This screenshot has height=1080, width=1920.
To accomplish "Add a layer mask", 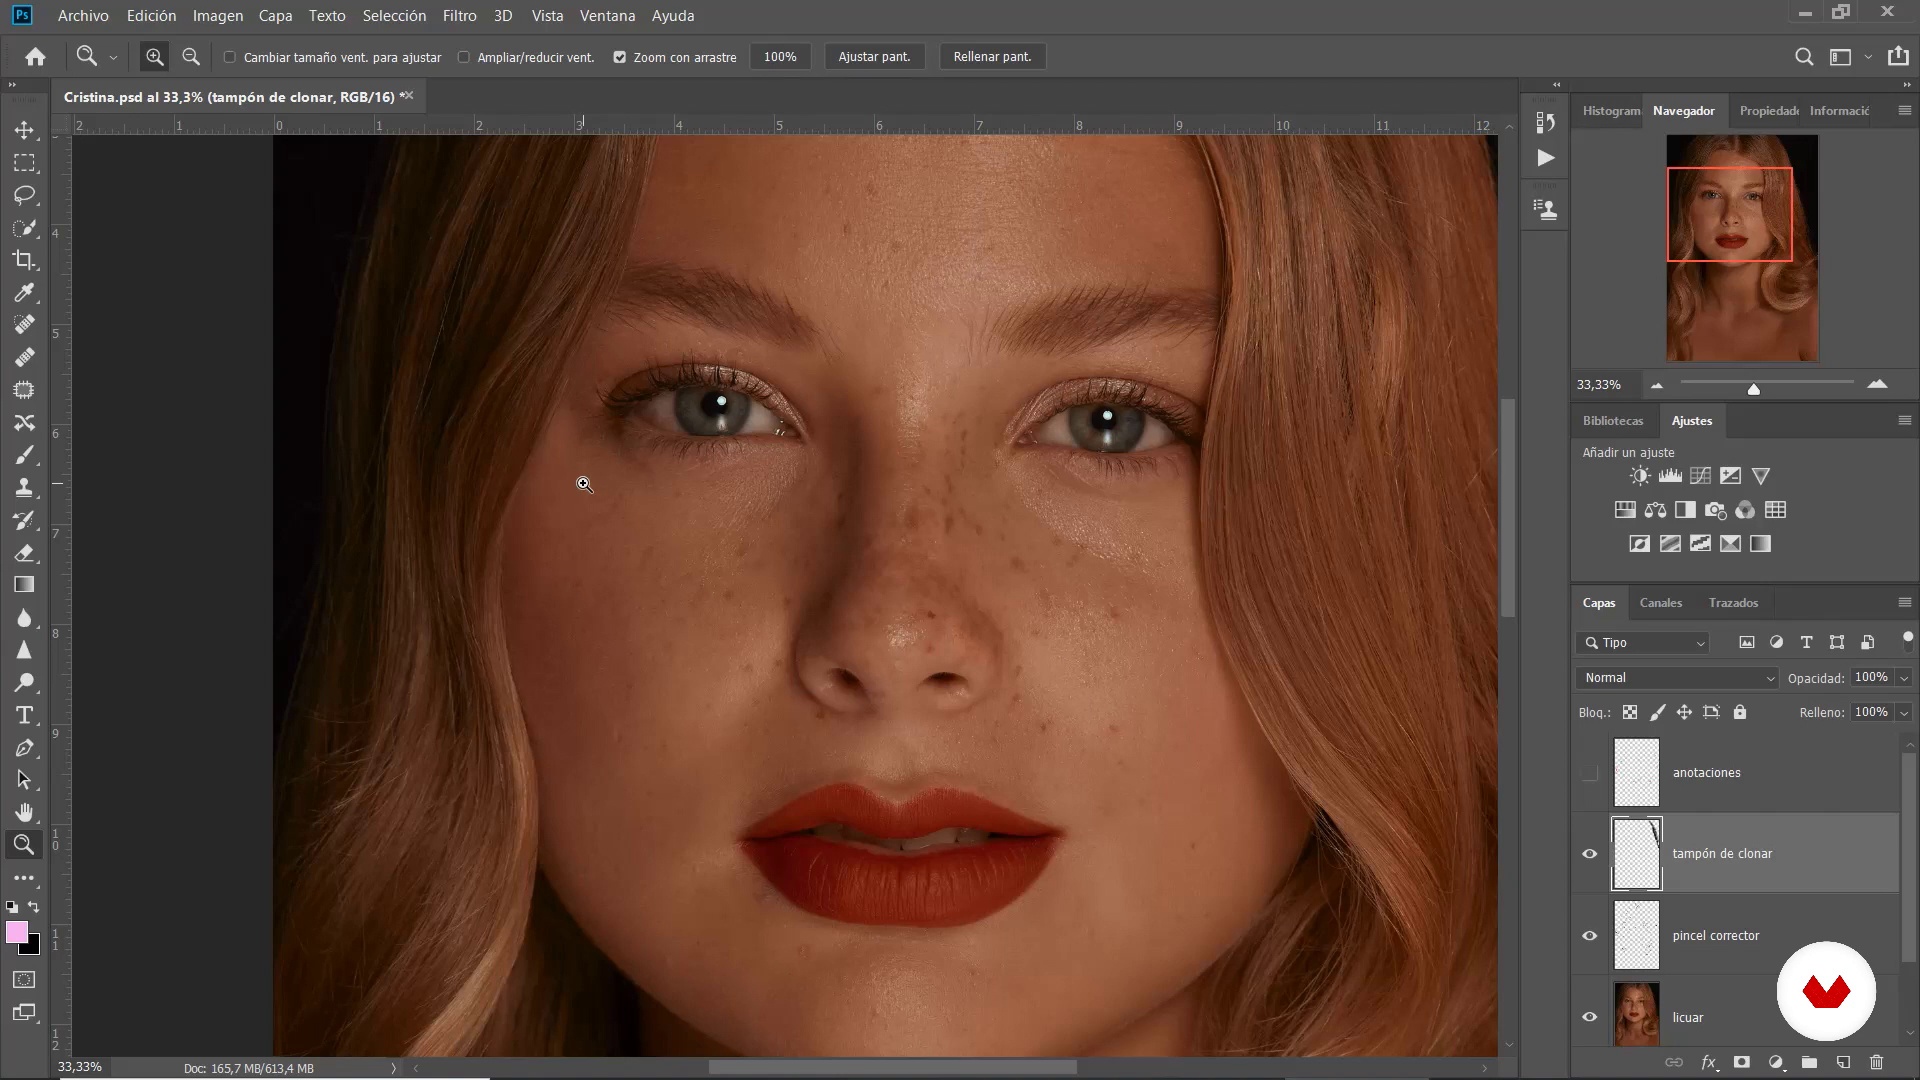I will pyautogui.click(x=1742, y=1062).
